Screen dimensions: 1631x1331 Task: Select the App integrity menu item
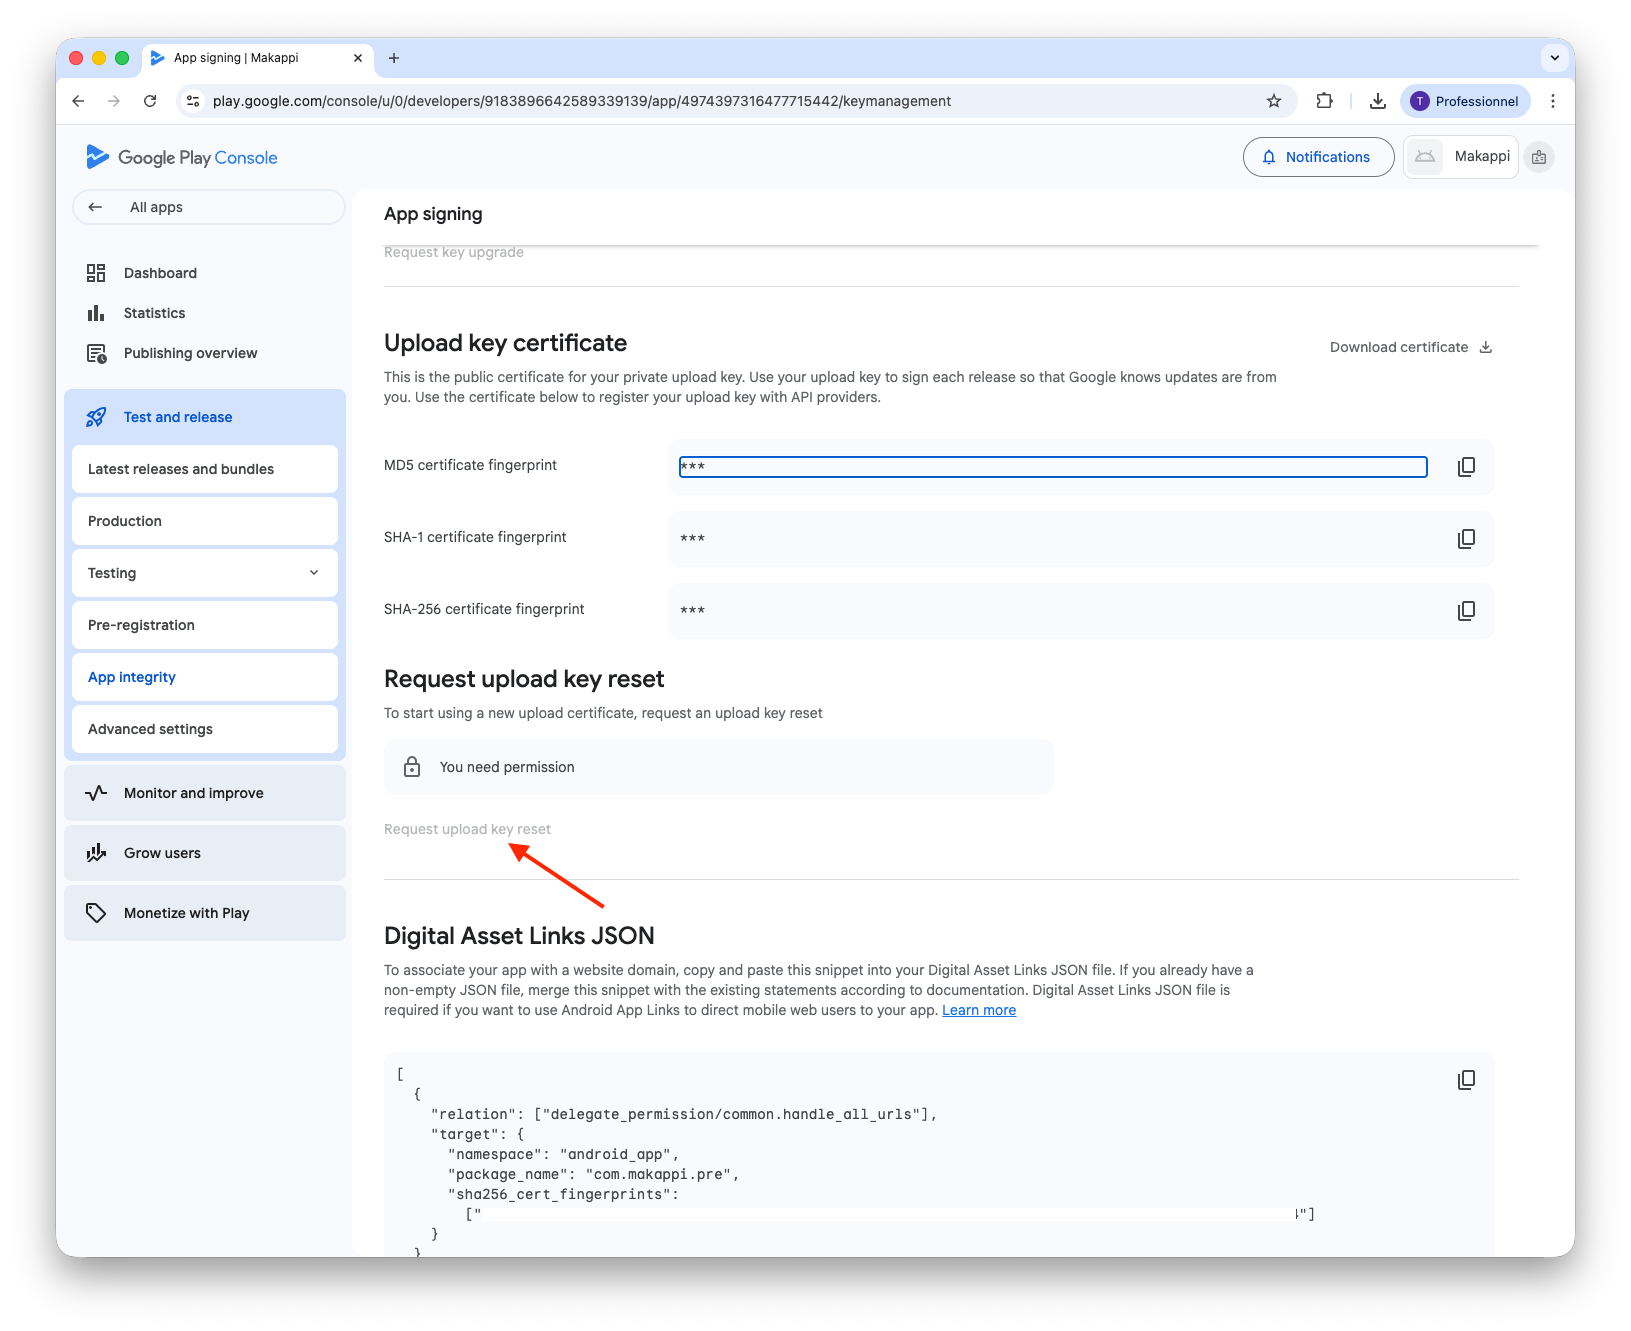click(x=132, y=677)
